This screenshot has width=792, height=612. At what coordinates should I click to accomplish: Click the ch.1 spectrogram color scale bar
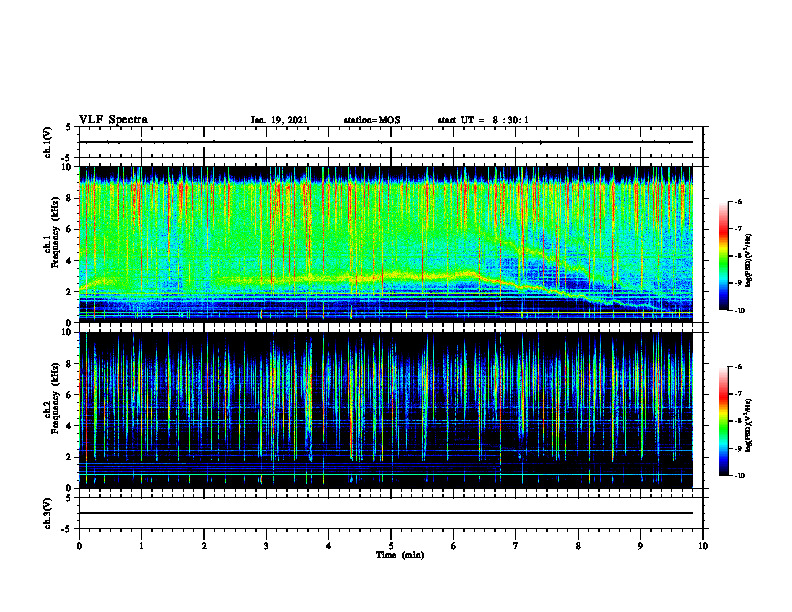[x=723, y=256]
